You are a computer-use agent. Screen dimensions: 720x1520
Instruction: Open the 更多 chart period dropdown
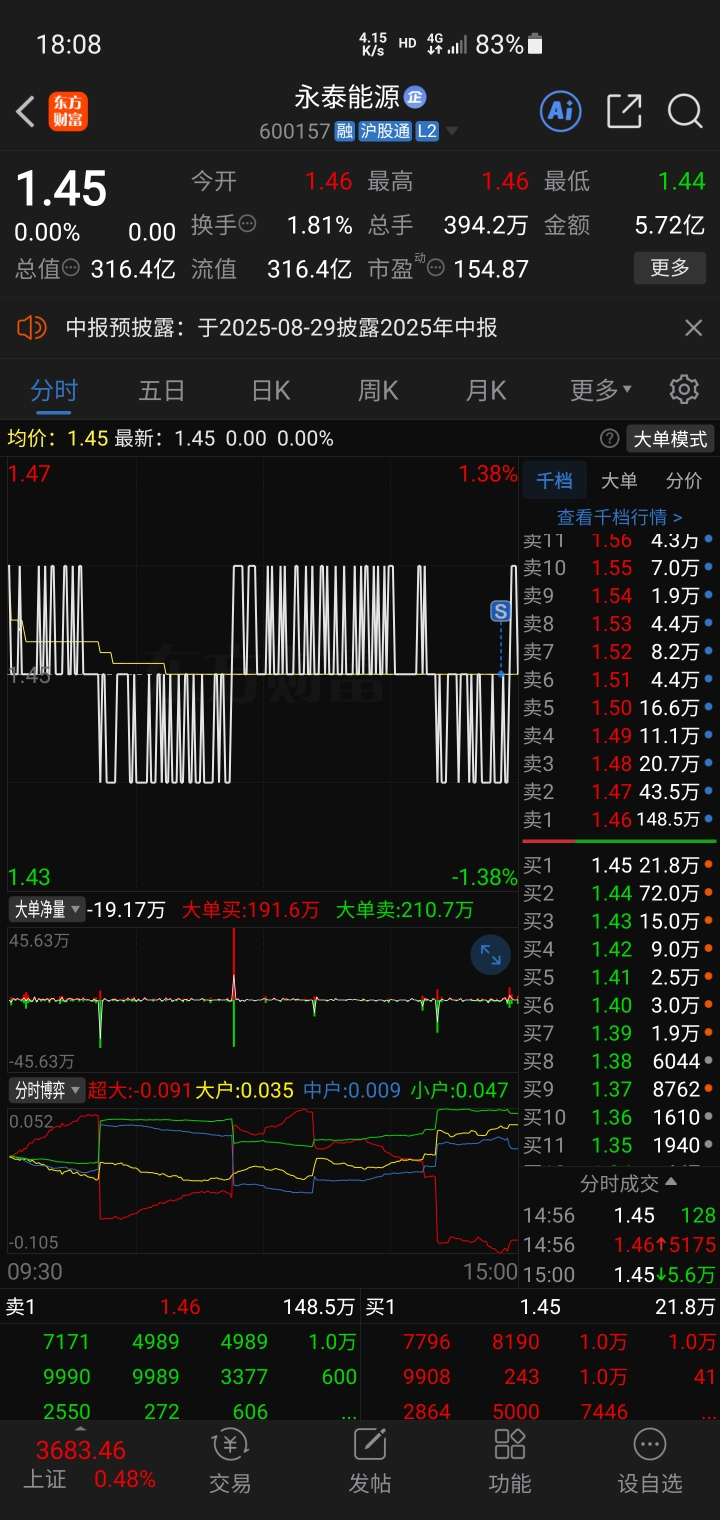click(600, 389)
